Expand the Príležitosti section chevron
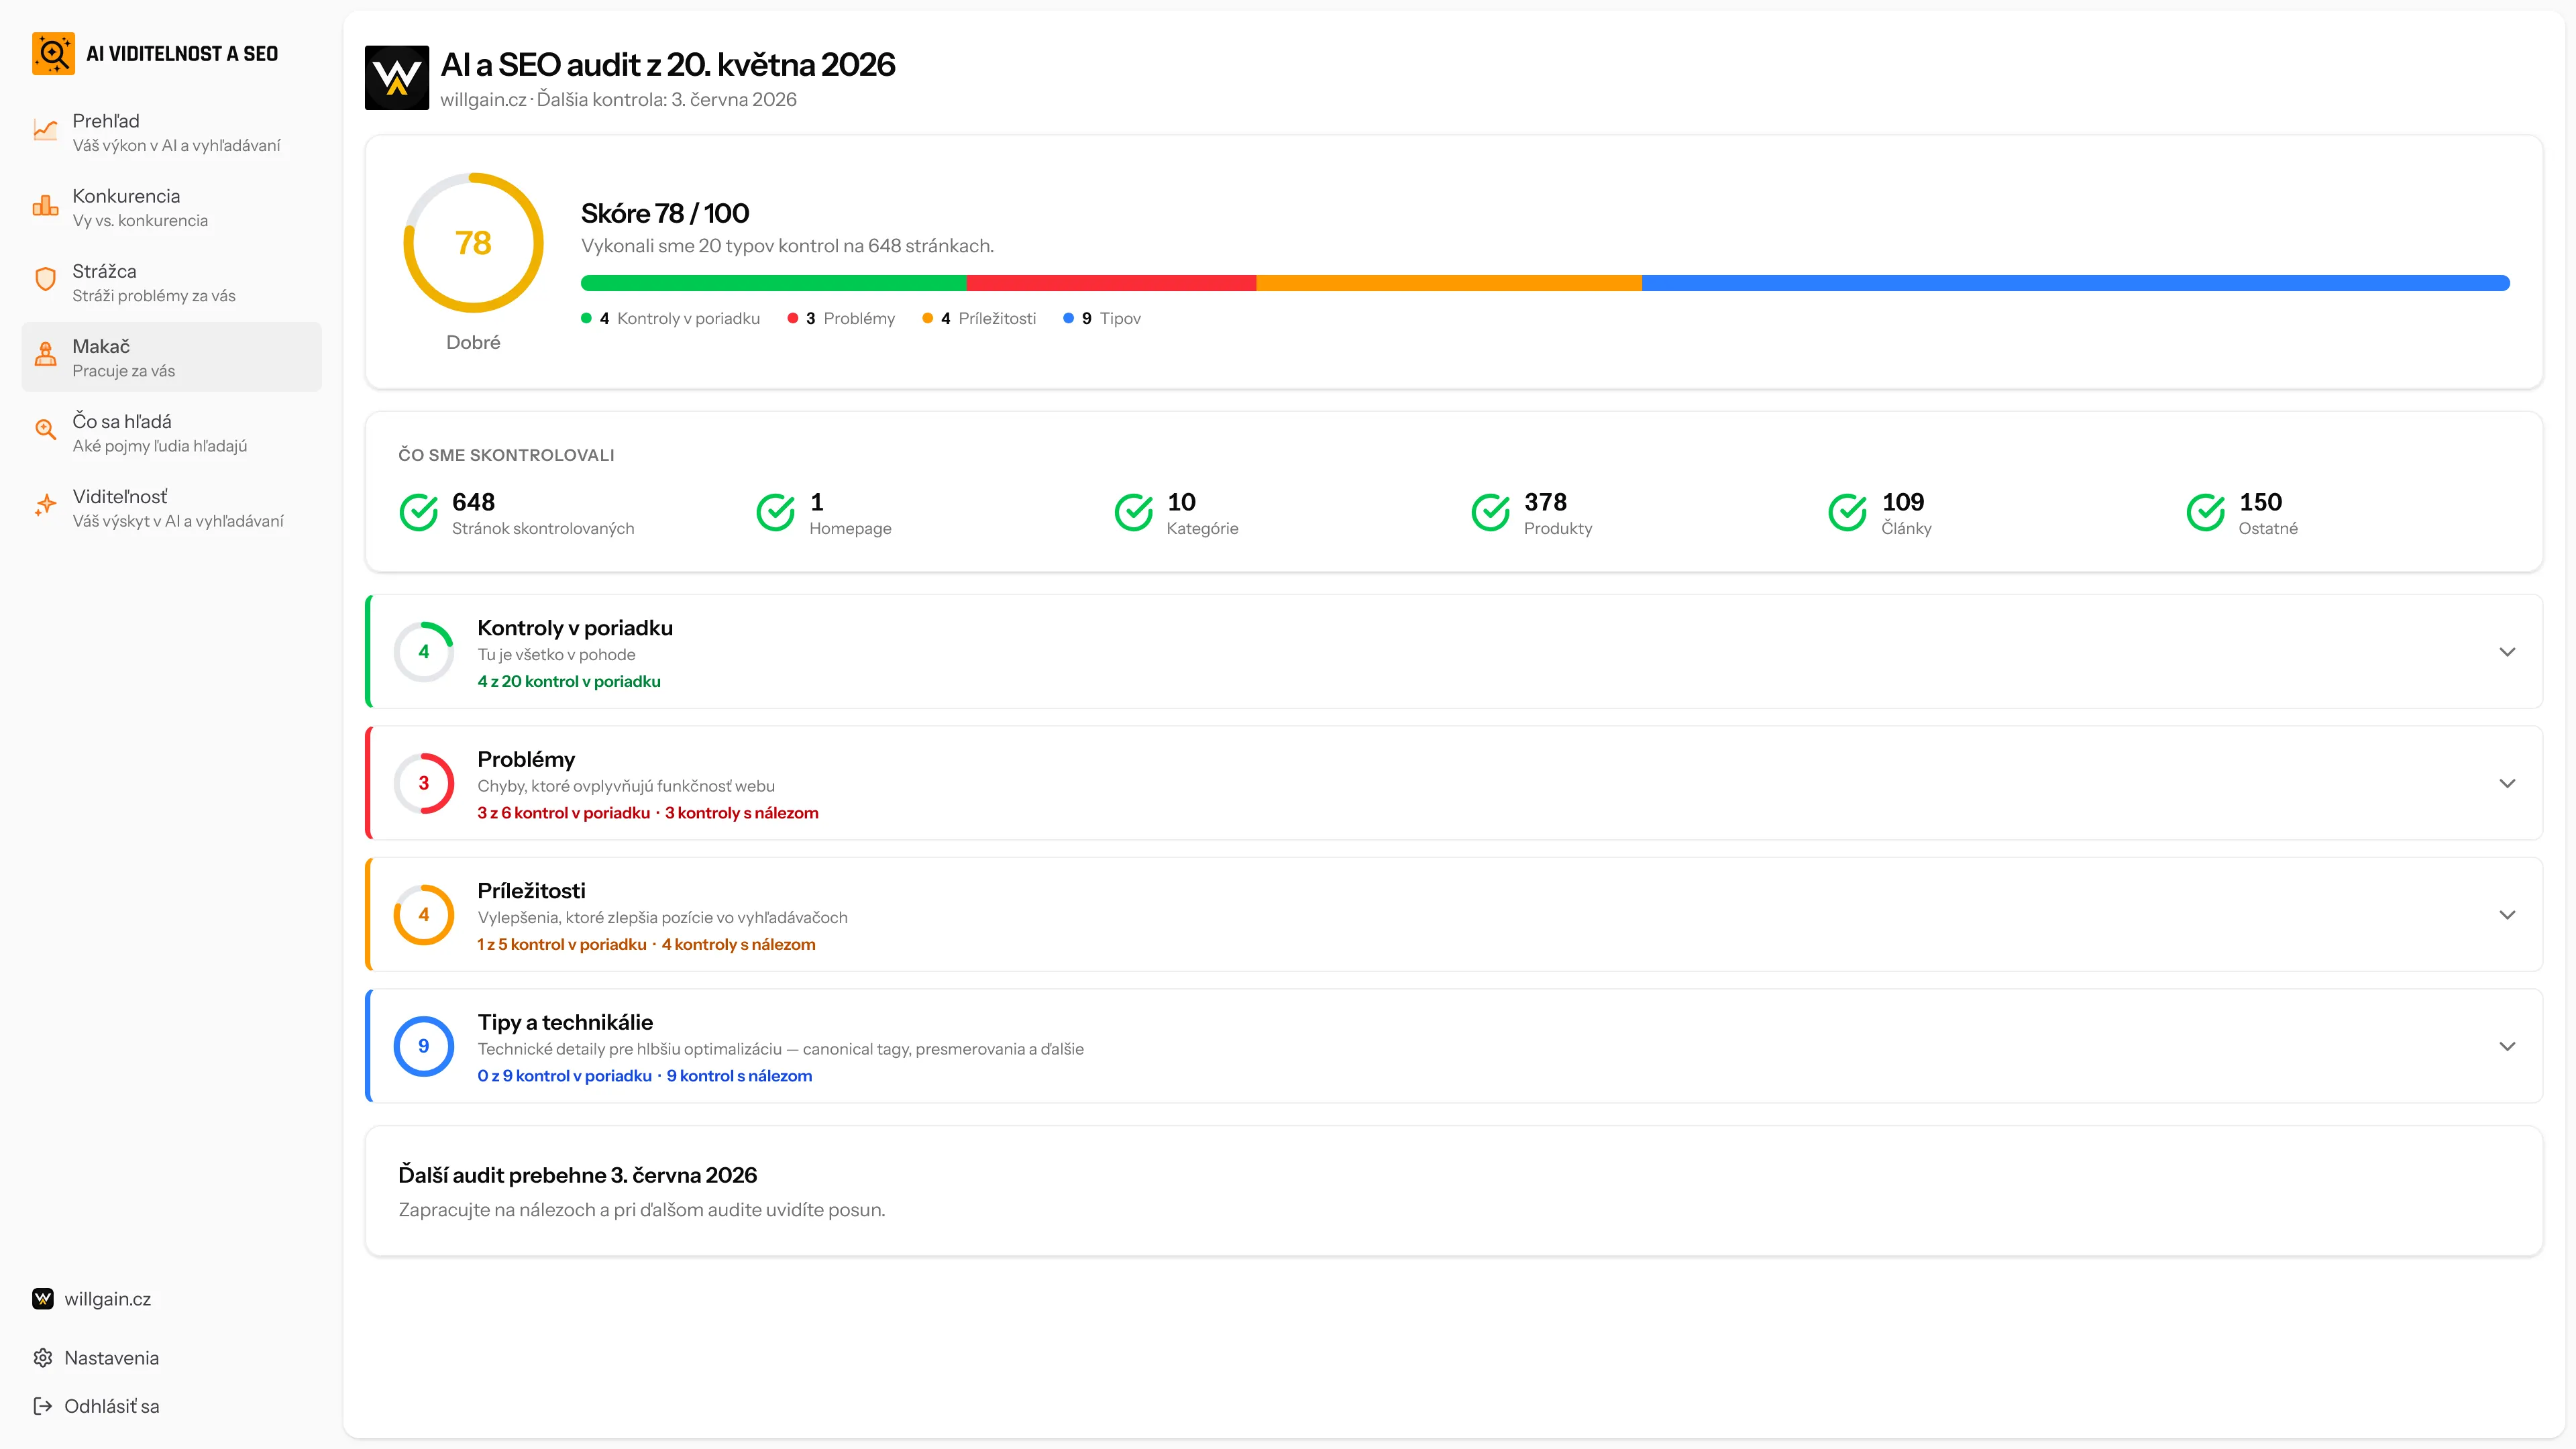The height and width of the screenshot is (1449, 2576). coord(2507,915)
